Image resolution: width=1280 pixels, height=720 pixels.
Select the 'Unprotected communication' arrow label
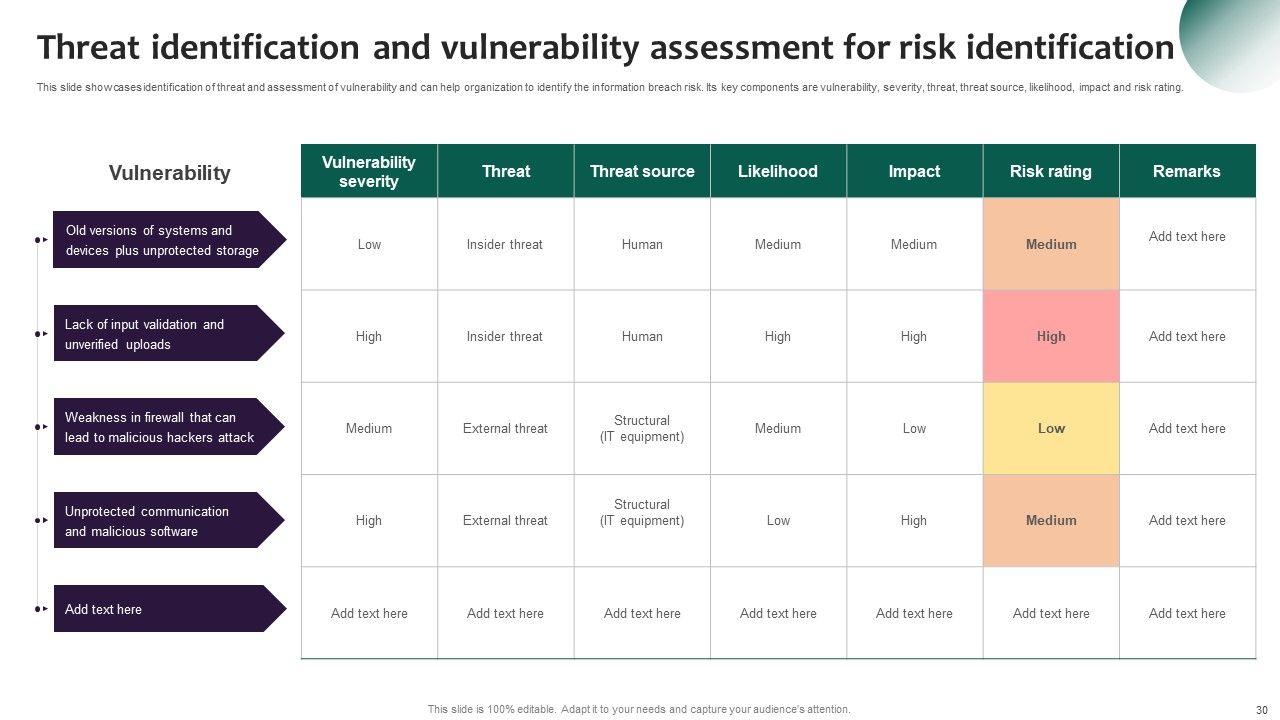click(x=160, y=521)
